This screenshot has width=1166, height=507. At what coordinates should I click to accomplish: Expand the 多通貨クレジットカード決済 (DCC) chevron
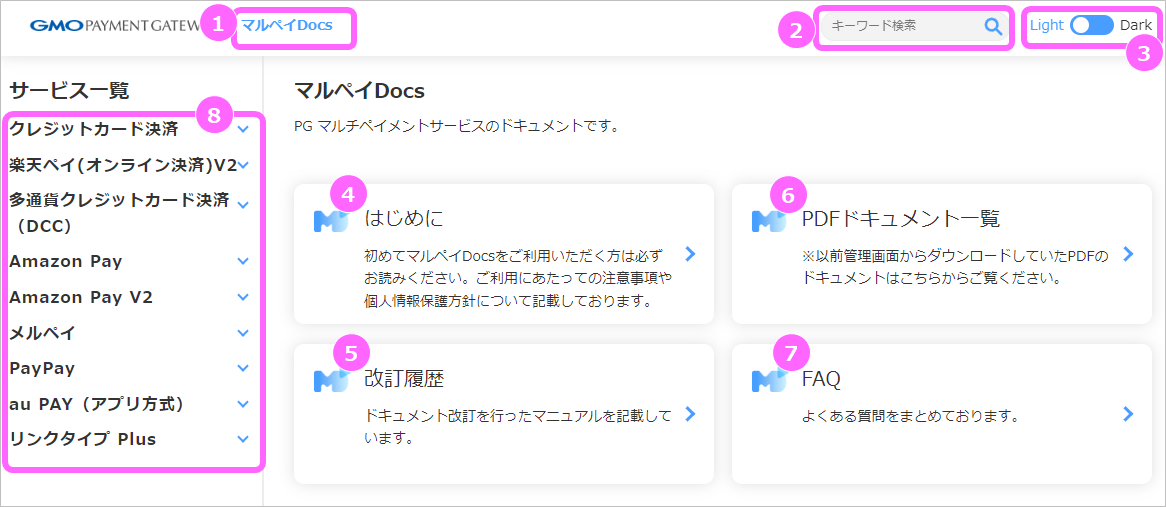pyautogui.click(x=242, y=204)
